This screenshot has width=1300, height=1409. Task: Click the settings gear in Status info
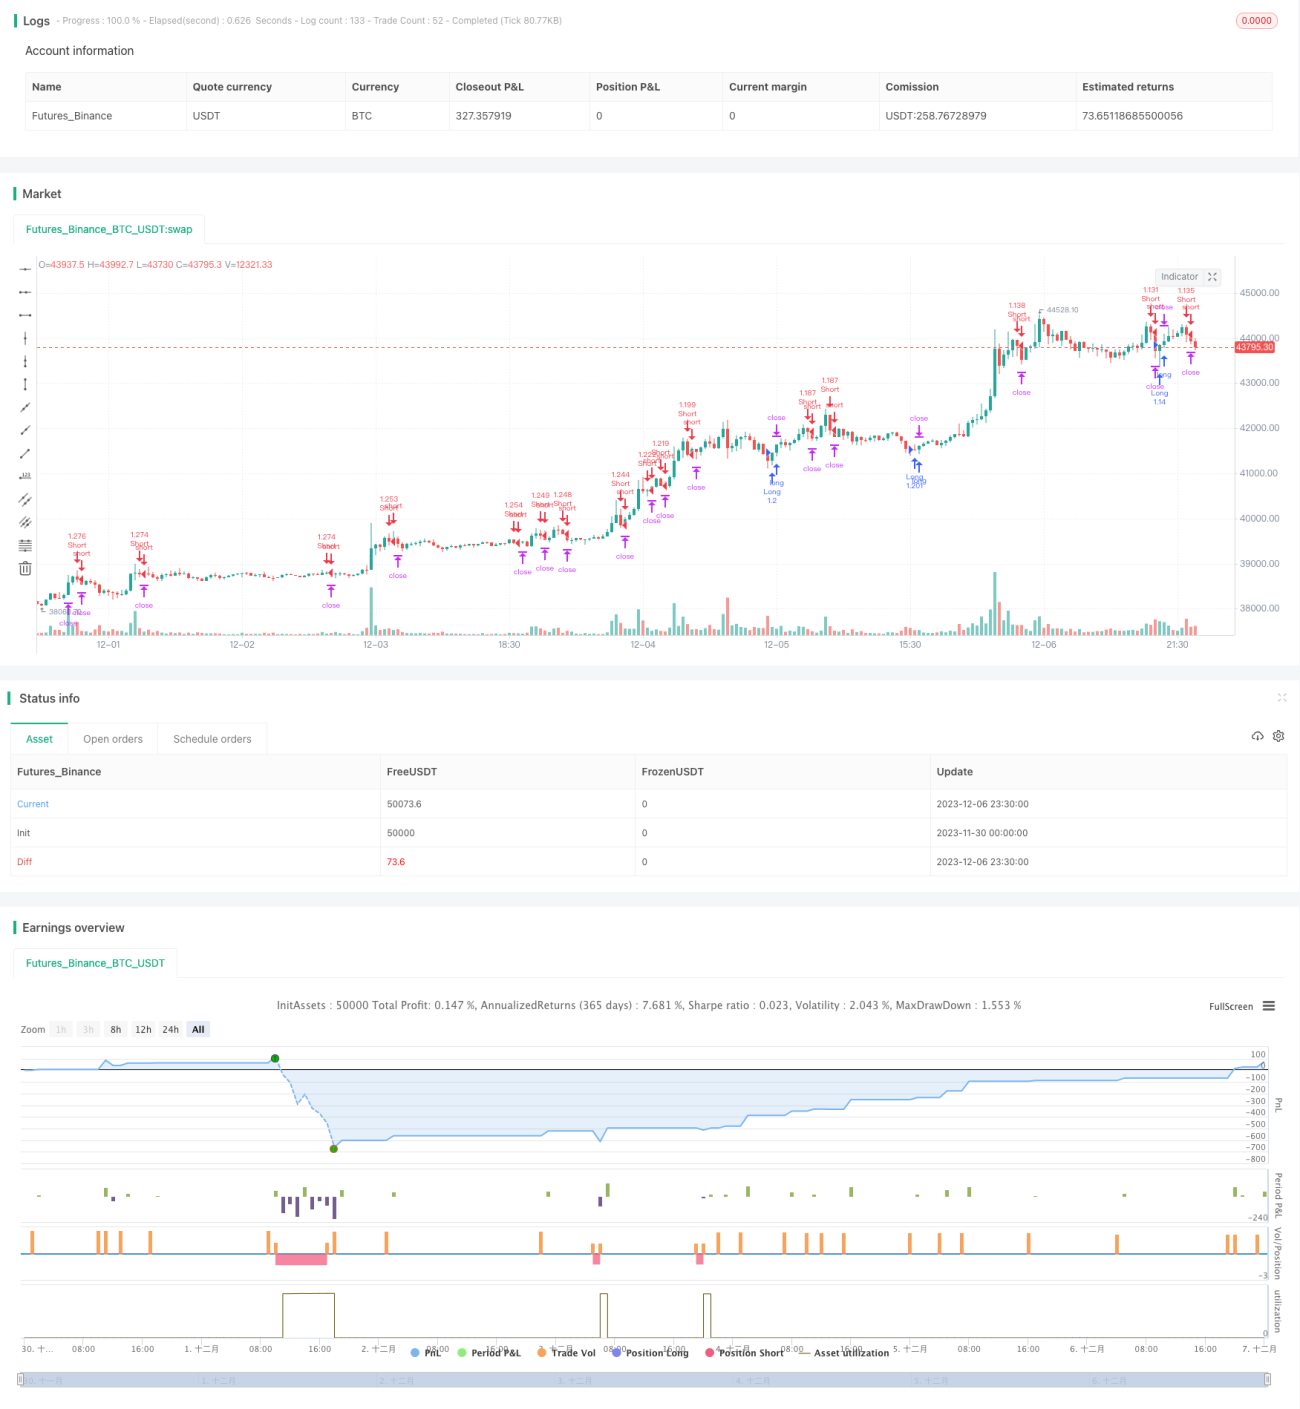tap(1278, 736)
